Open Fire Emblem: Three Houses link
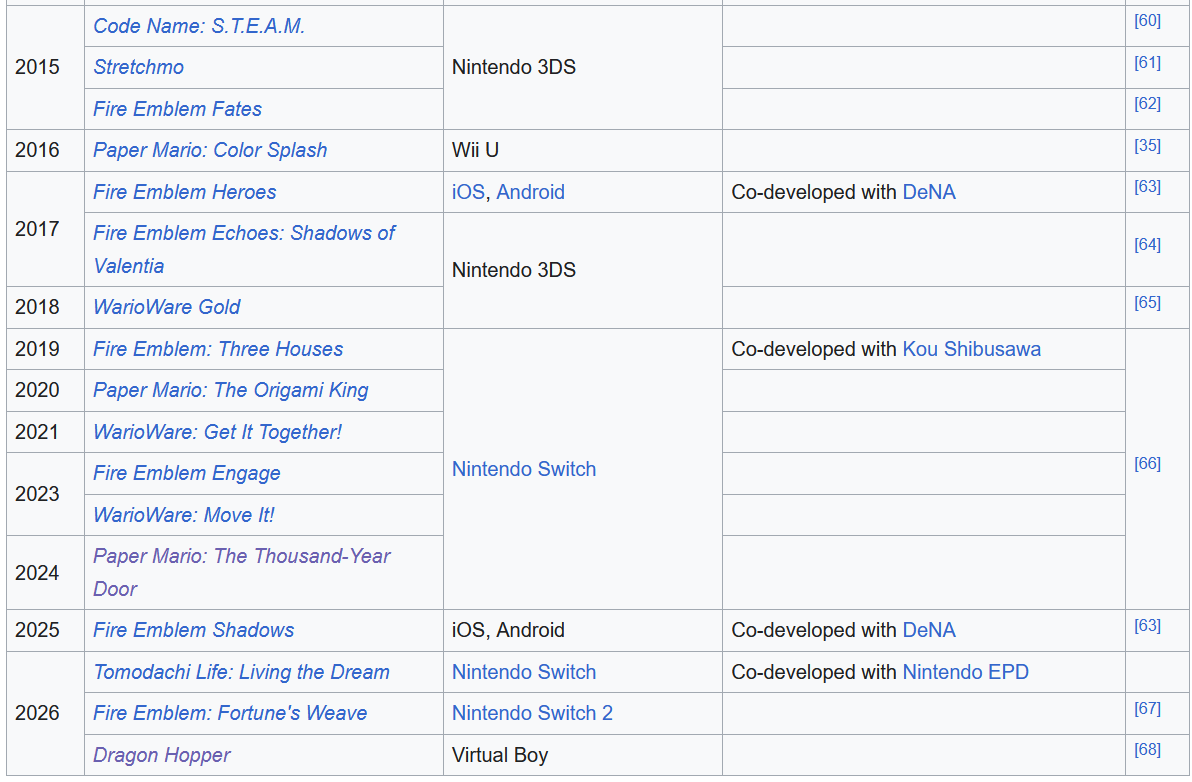 click(218, 349)
